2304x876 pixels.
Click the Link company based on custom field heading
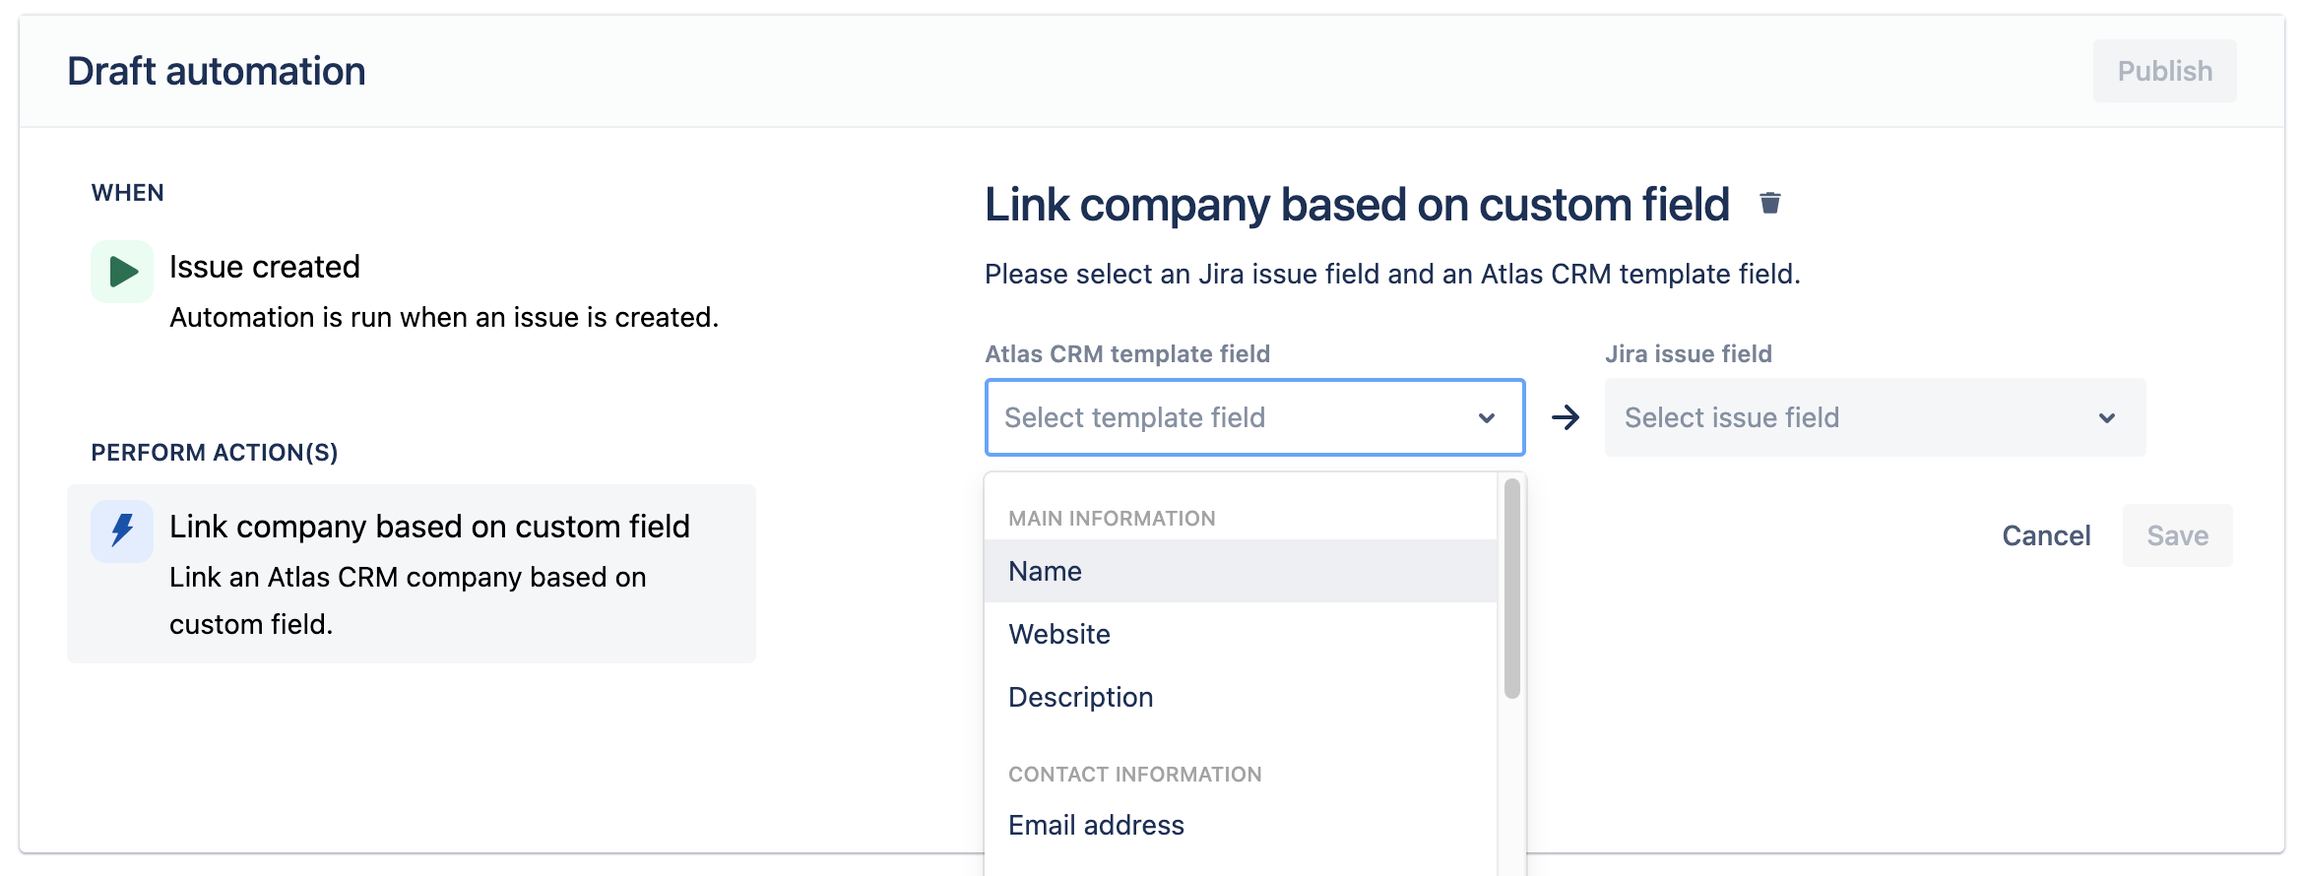pos(1357,205)
